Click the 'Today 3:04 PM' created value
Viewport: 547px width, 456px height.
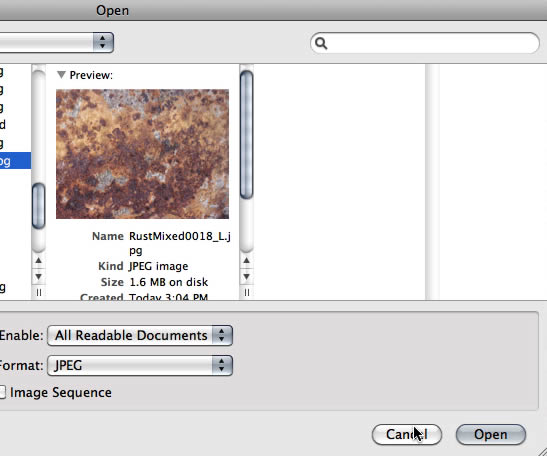pyautogui.click(x=168, y=297)
